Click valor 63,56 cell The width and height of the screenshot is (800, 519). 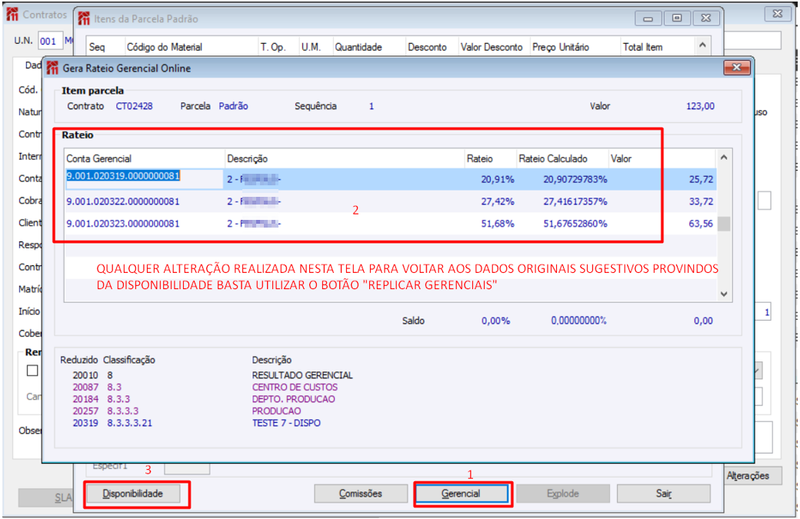tap(701, 224)
